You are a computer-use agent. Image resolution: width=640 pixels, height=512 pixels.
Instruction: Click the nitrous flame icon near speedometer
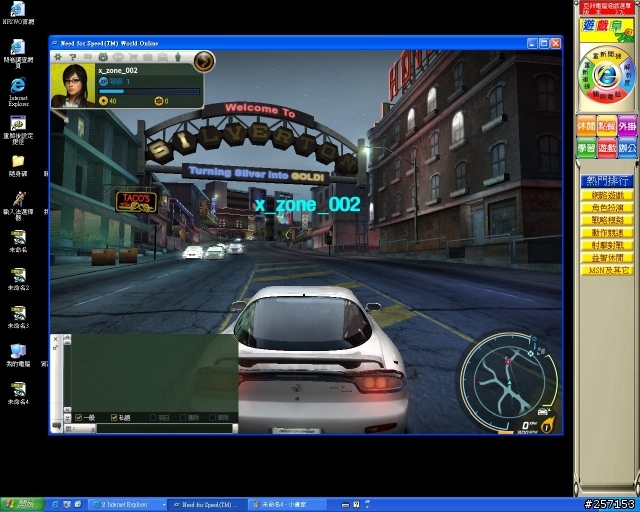(x=547, y=425)
